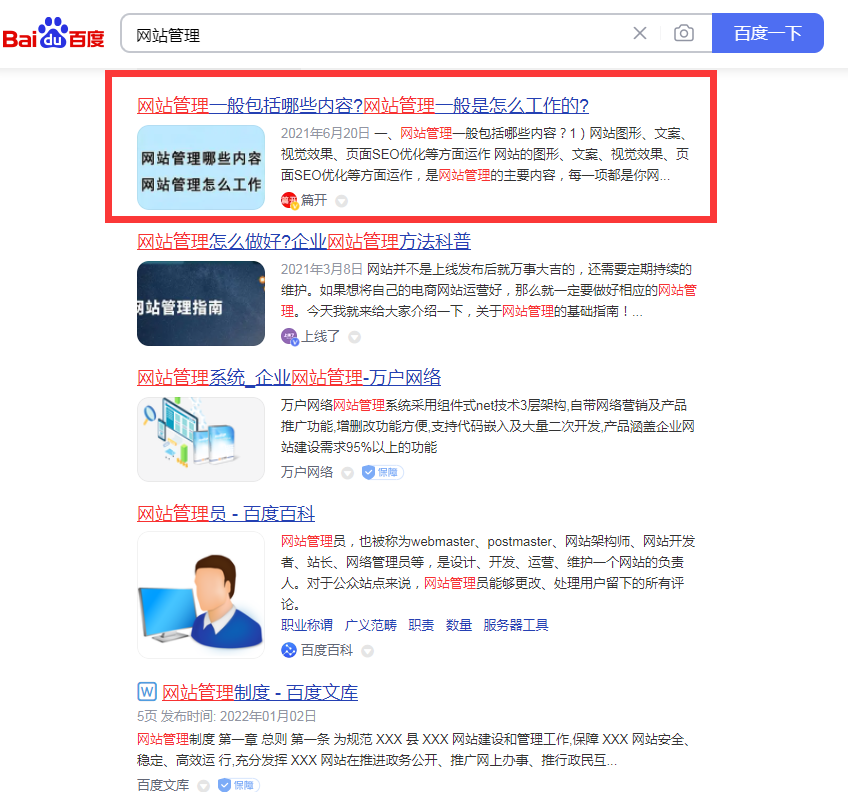Open the 网站管理一般包括哪些内容 result title
This screenshot has height=792, width=848.
tap(362, 105)
